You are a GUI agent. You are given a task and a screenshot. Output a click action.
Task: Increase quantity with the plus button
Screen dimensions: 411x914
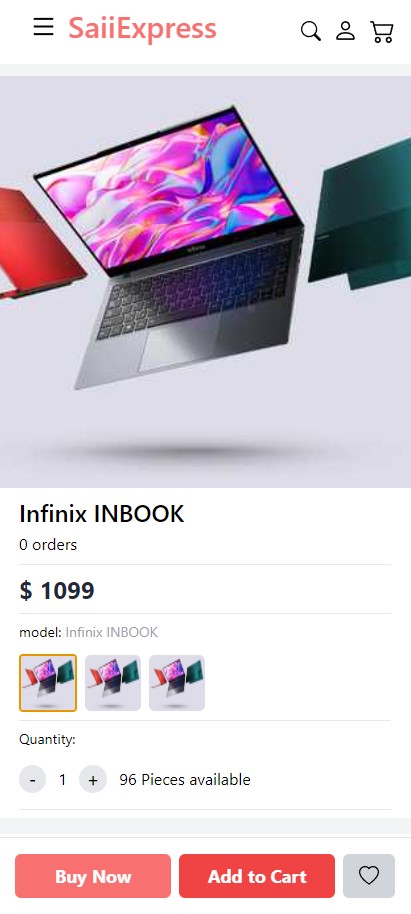click(x=93, y=779)
